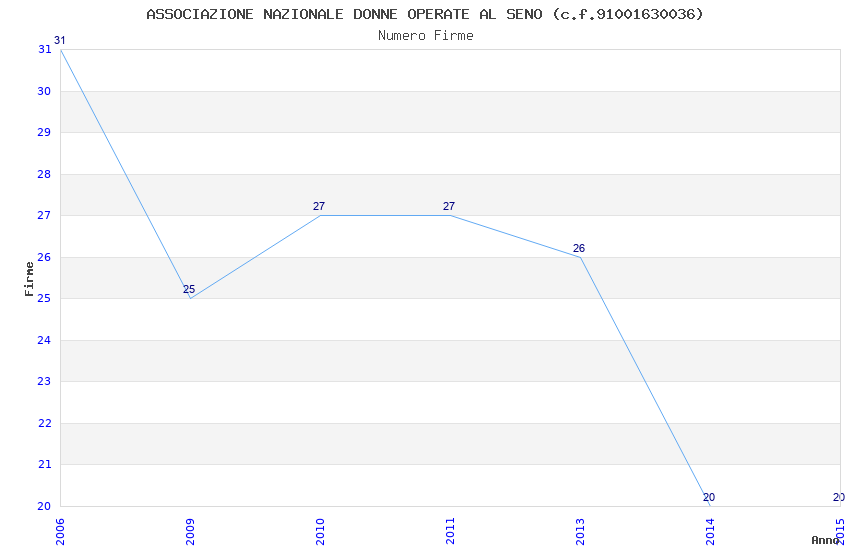Click y-axis tick value 22
Screen dimensions: 850x550
(x=44, y=423)
